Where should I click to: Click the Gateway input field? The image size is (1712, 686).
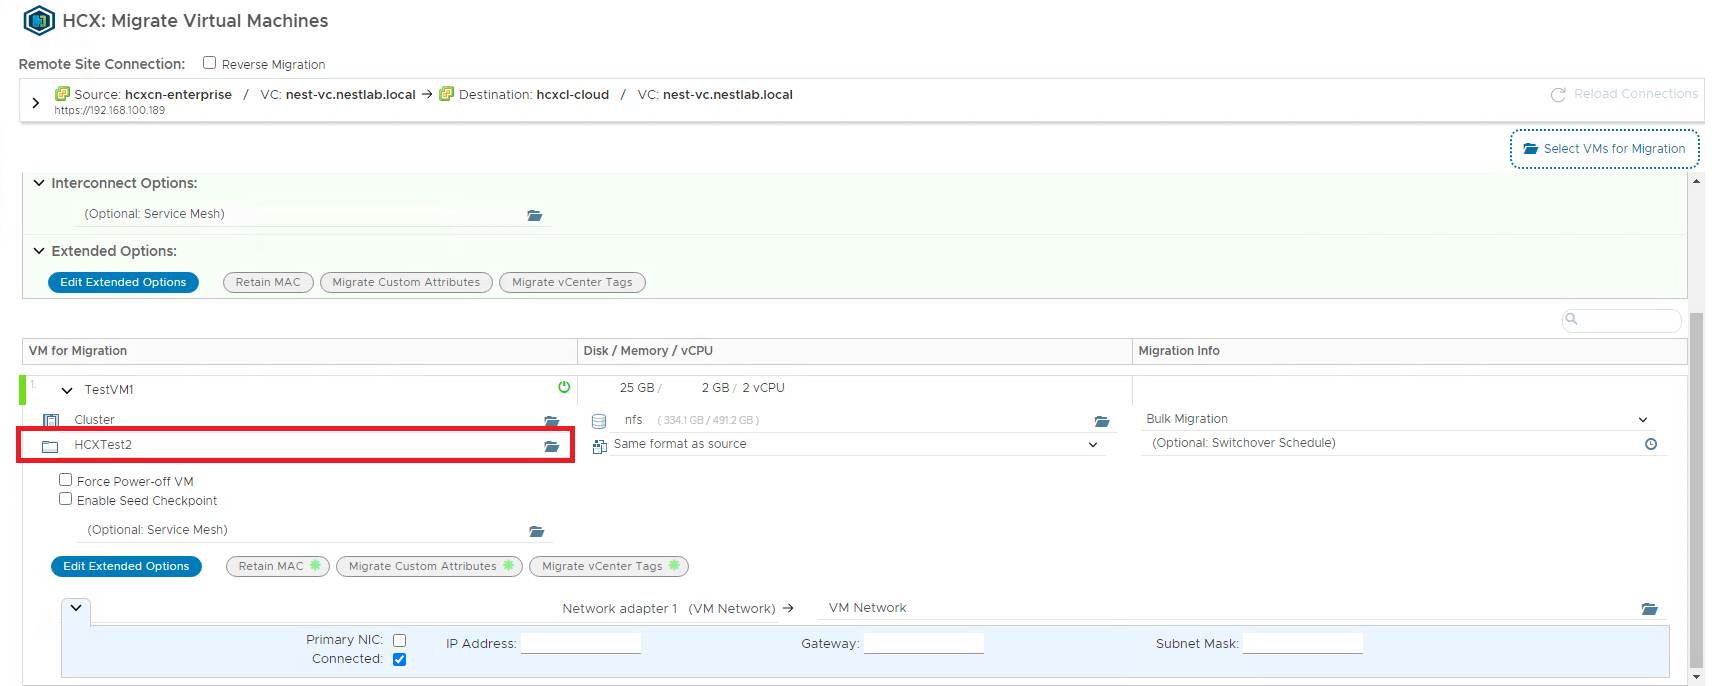924,643
